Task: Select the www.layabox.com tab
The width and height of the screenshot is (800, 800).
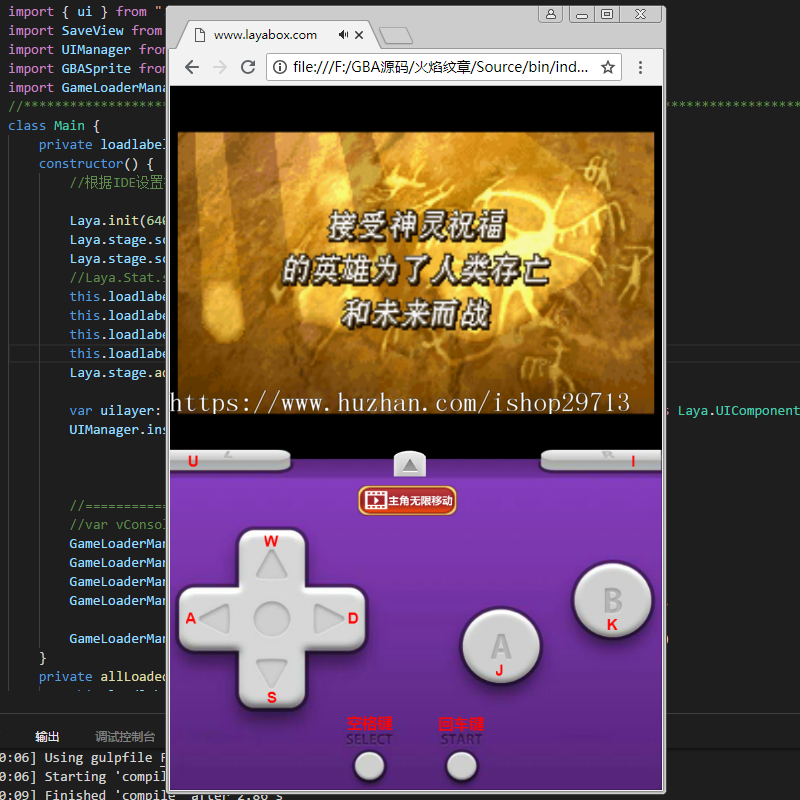Action: coord(277,35)
